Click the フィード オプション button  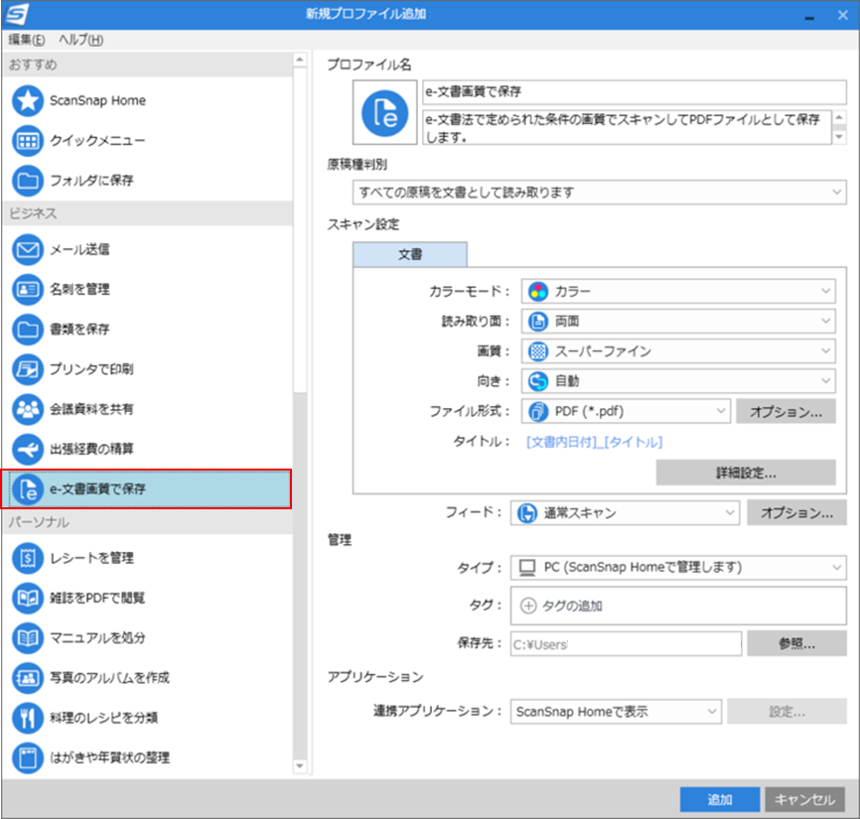point(796,513)
